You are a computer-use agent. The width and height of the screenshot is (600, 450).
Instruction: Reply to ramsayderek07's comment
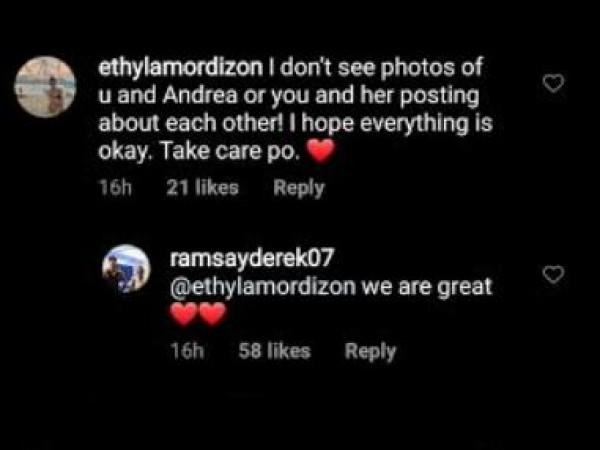tap(370, 351)
